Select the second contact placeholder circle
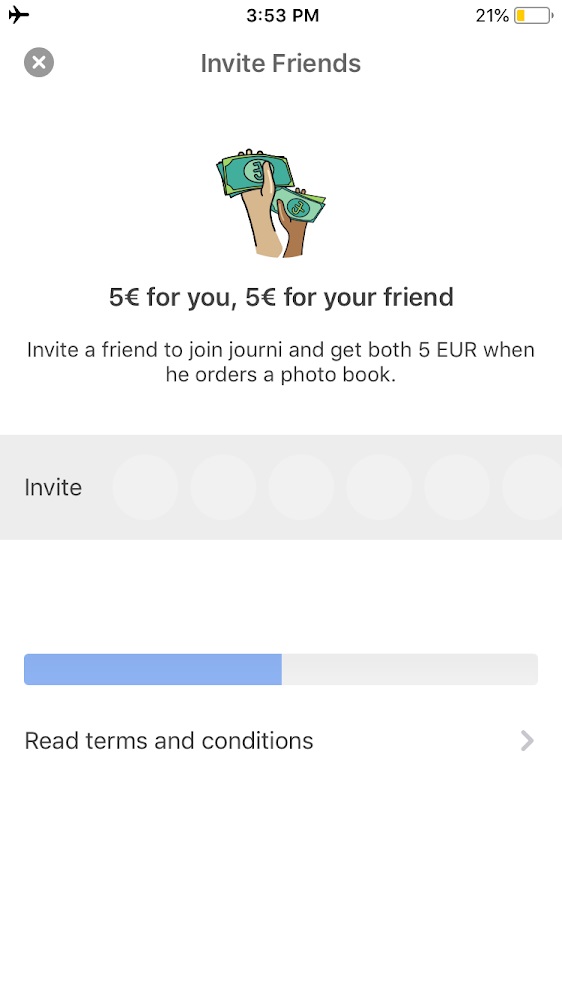 click(223, 487)
